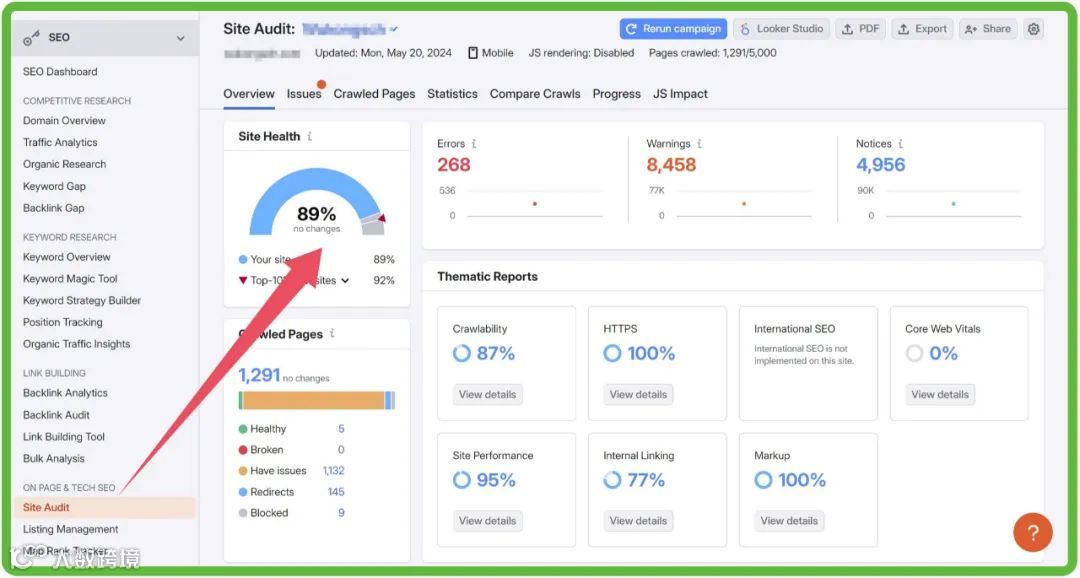Switch to the Overview tab
Screen dimensions: 1080x578
pos(249,94)
